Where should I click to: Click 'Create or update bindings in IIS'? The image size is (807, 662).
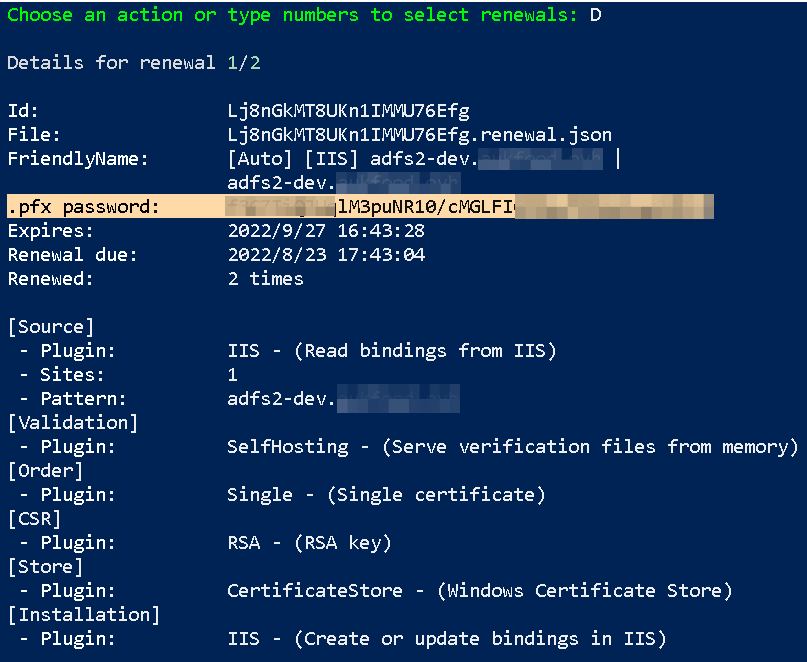[x=480, y=638]
